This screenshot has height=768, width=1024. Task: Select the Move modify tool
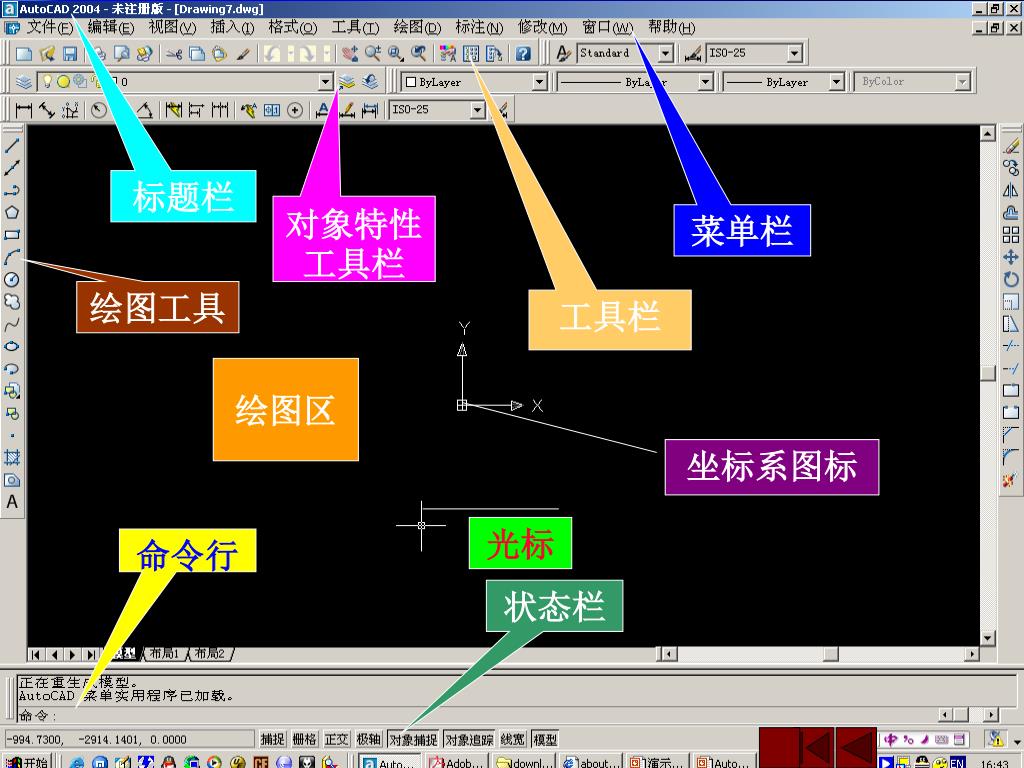(1011, 257)
